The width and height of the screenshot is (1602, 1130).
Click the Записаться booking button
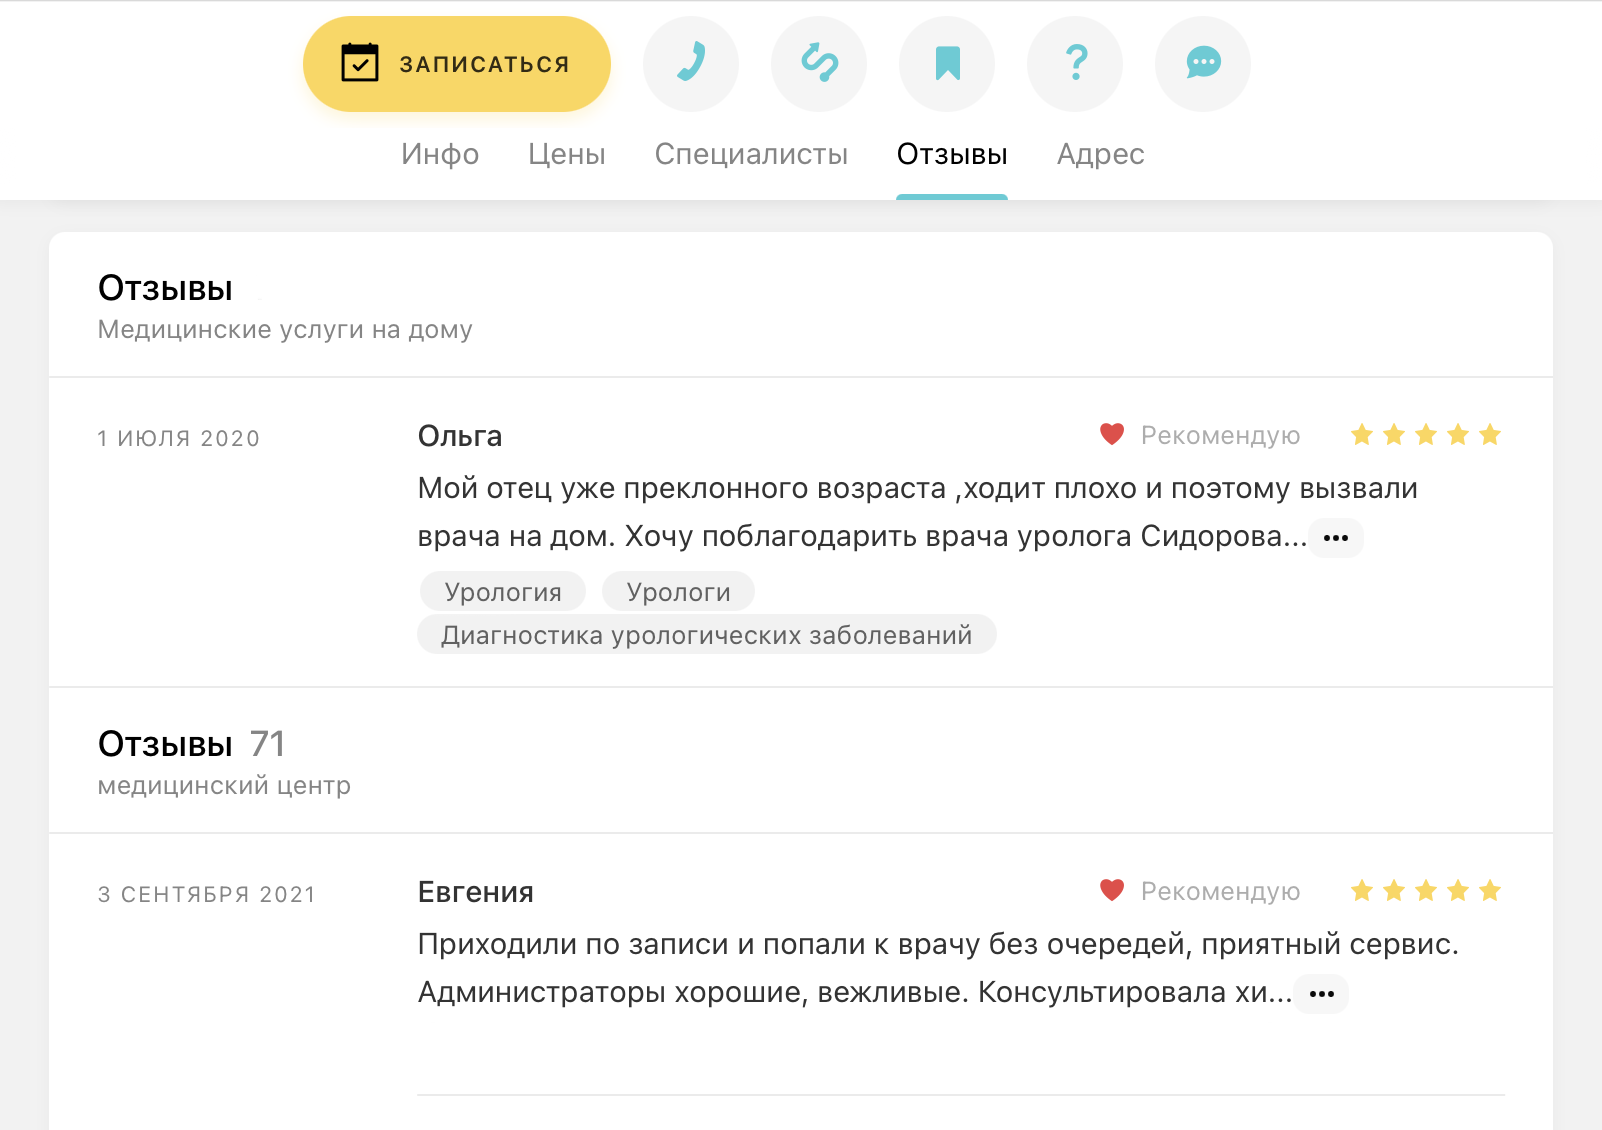[x=457, y=64]
